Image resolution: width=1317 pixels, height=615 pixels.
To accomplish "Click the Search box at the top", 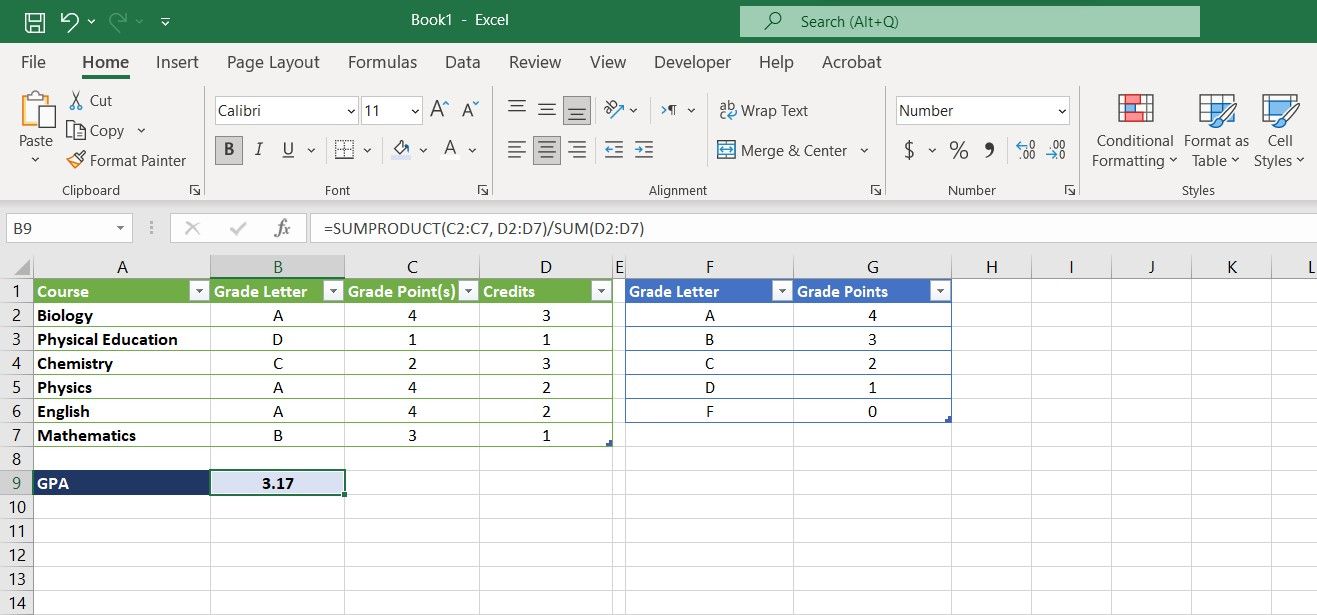I will pos(968,20).
